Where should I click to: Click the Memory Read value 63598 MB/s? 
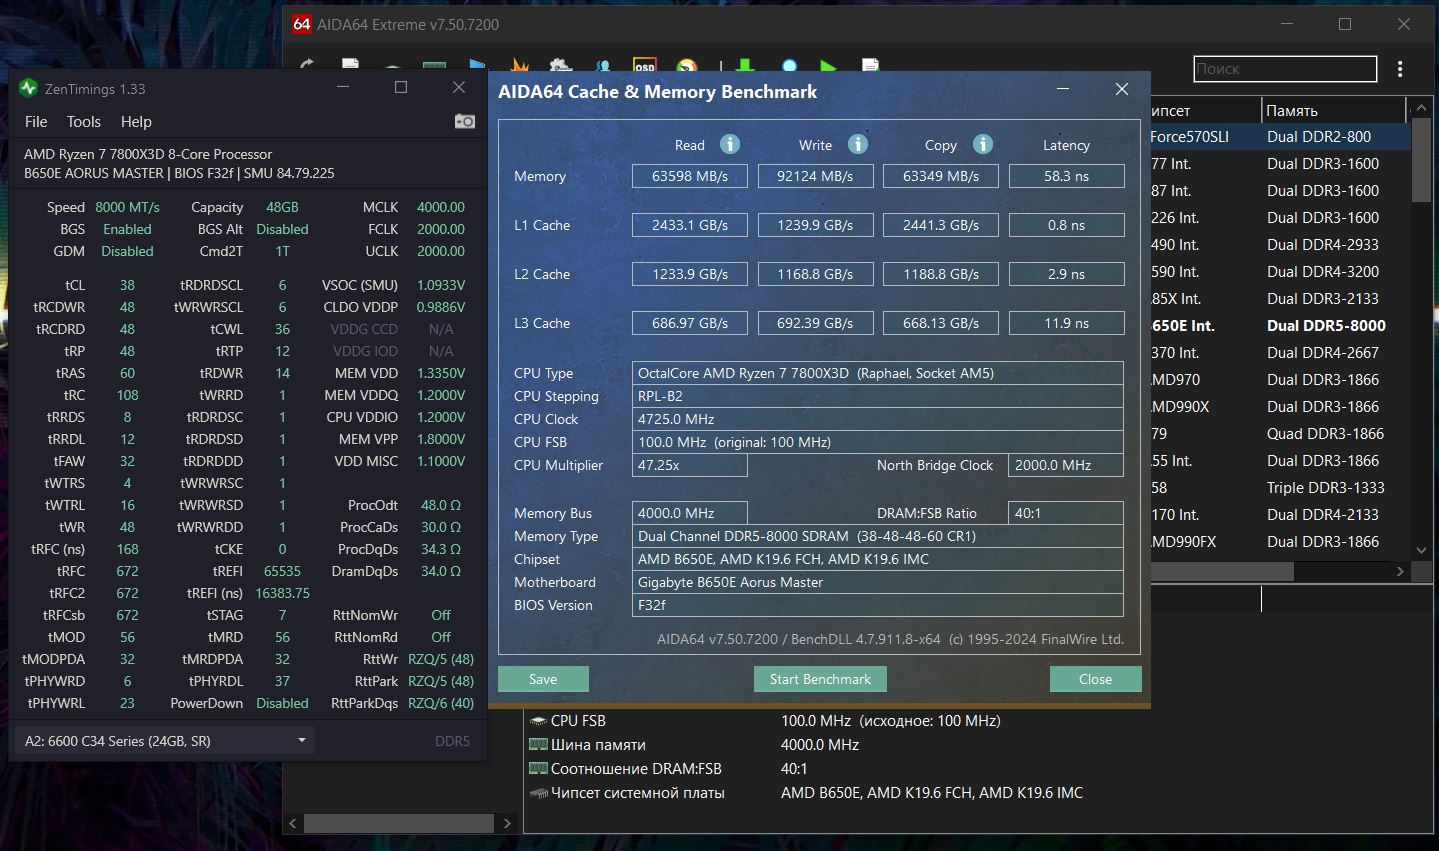pyautogui.click(x=690, y=176)
